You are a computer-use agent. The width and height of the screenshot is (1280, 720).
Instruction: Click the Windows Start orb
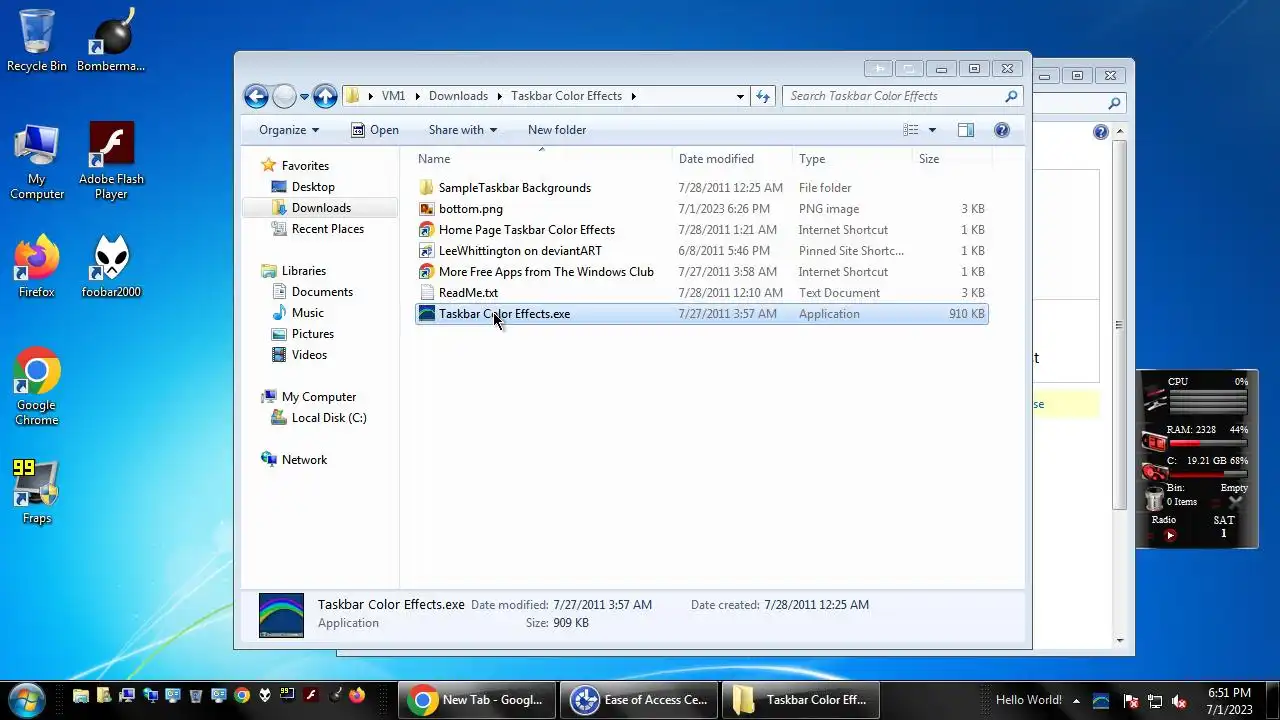26,699
